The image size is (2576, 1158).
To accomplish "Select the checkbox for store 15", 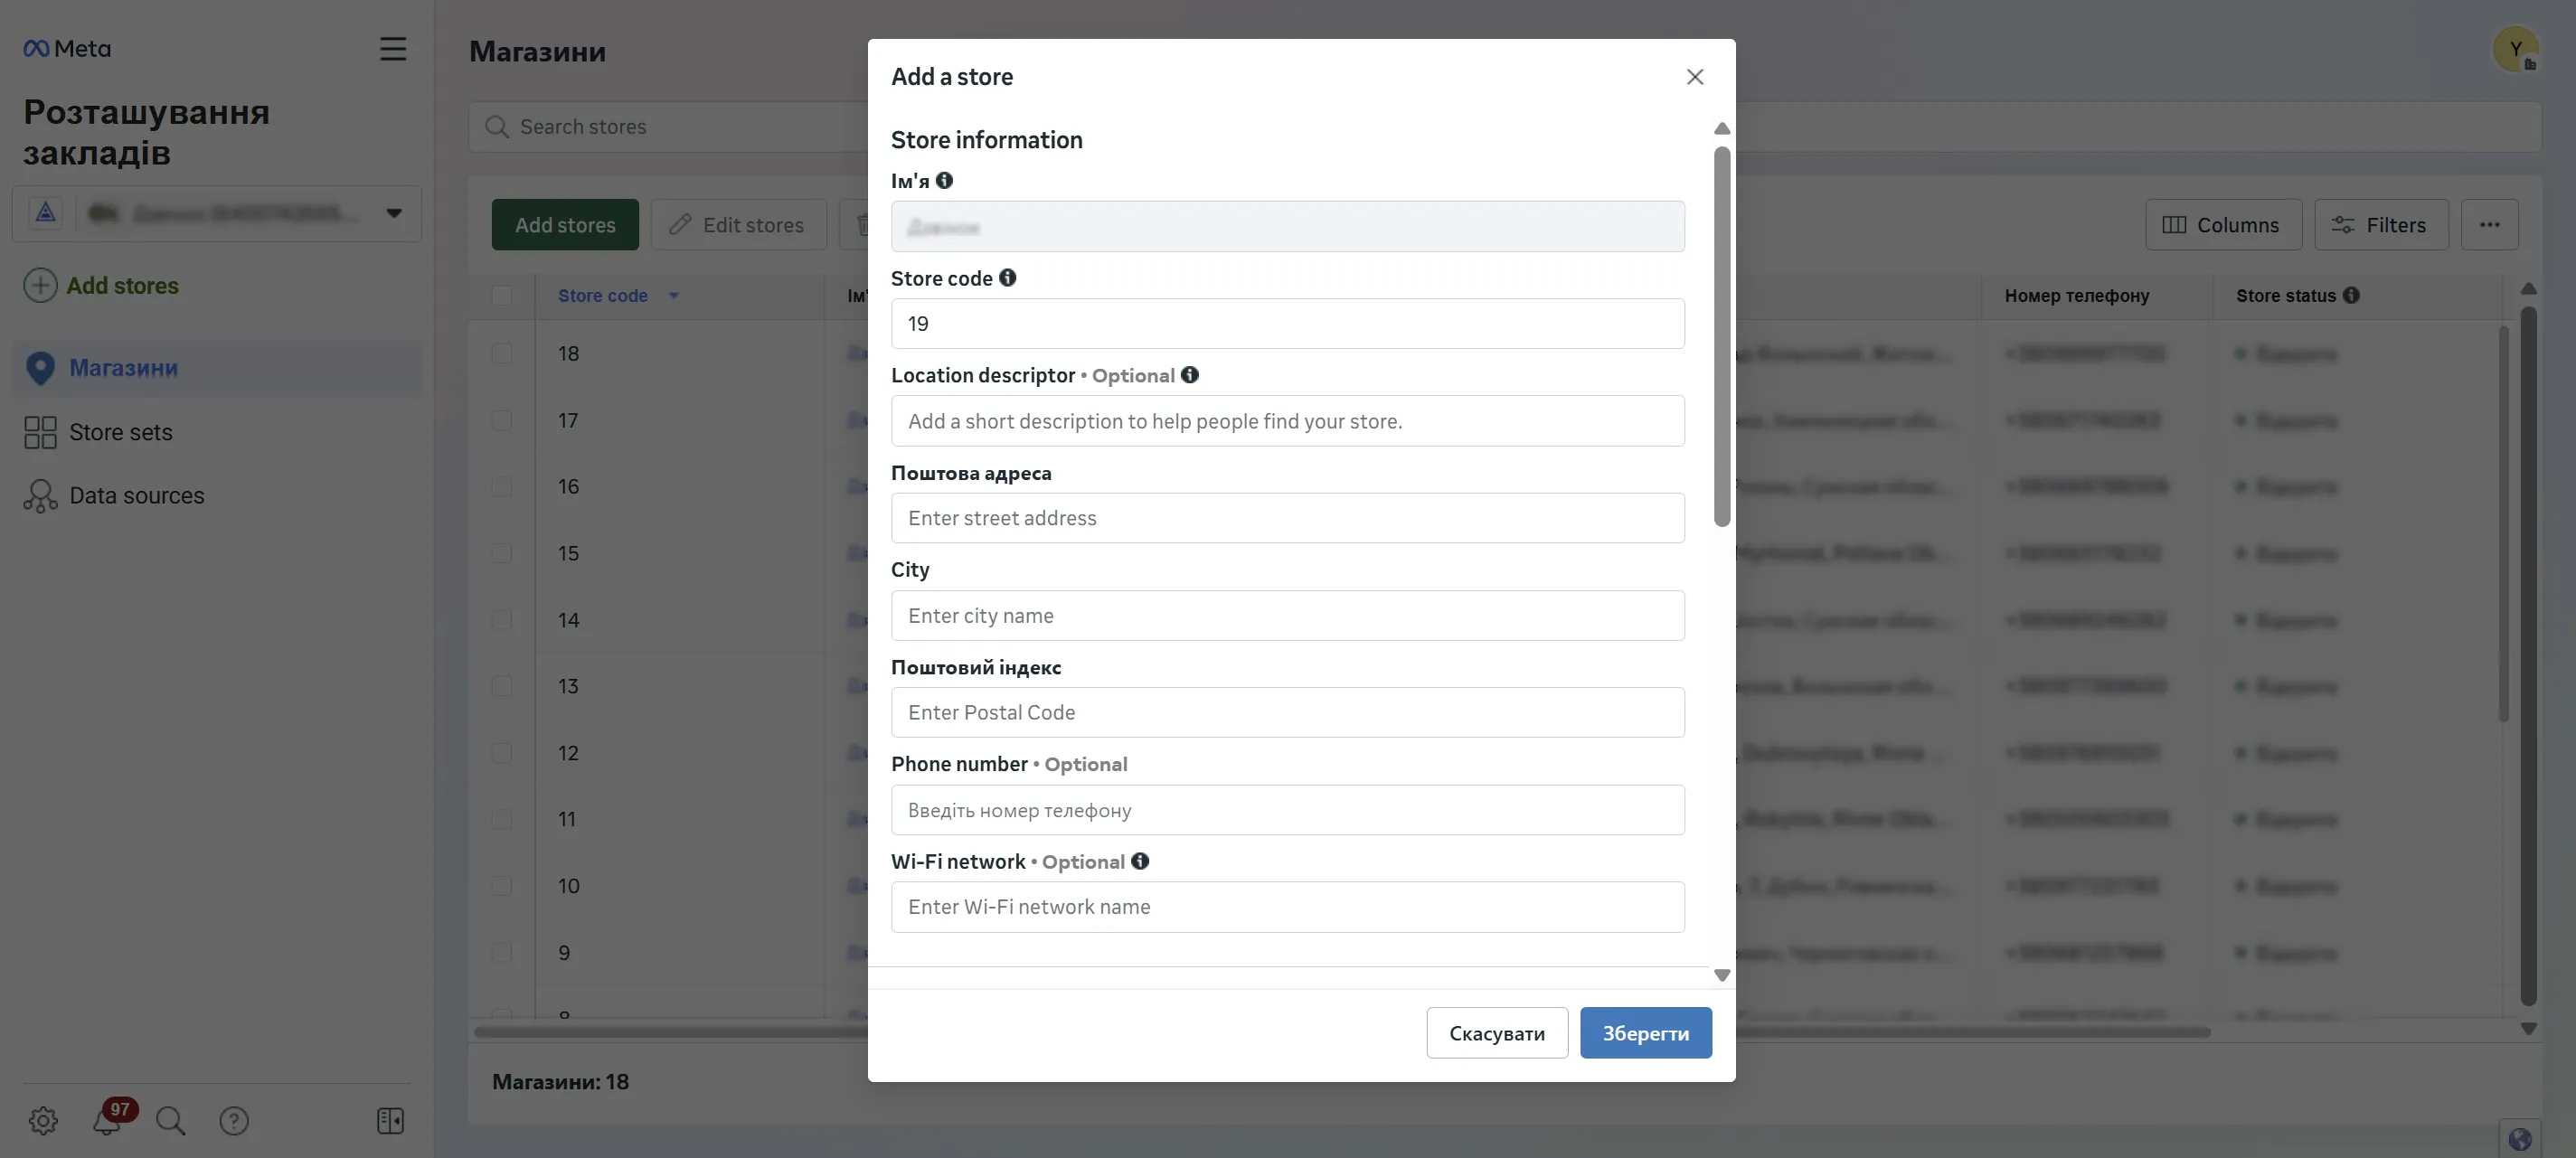I will 502,554.
